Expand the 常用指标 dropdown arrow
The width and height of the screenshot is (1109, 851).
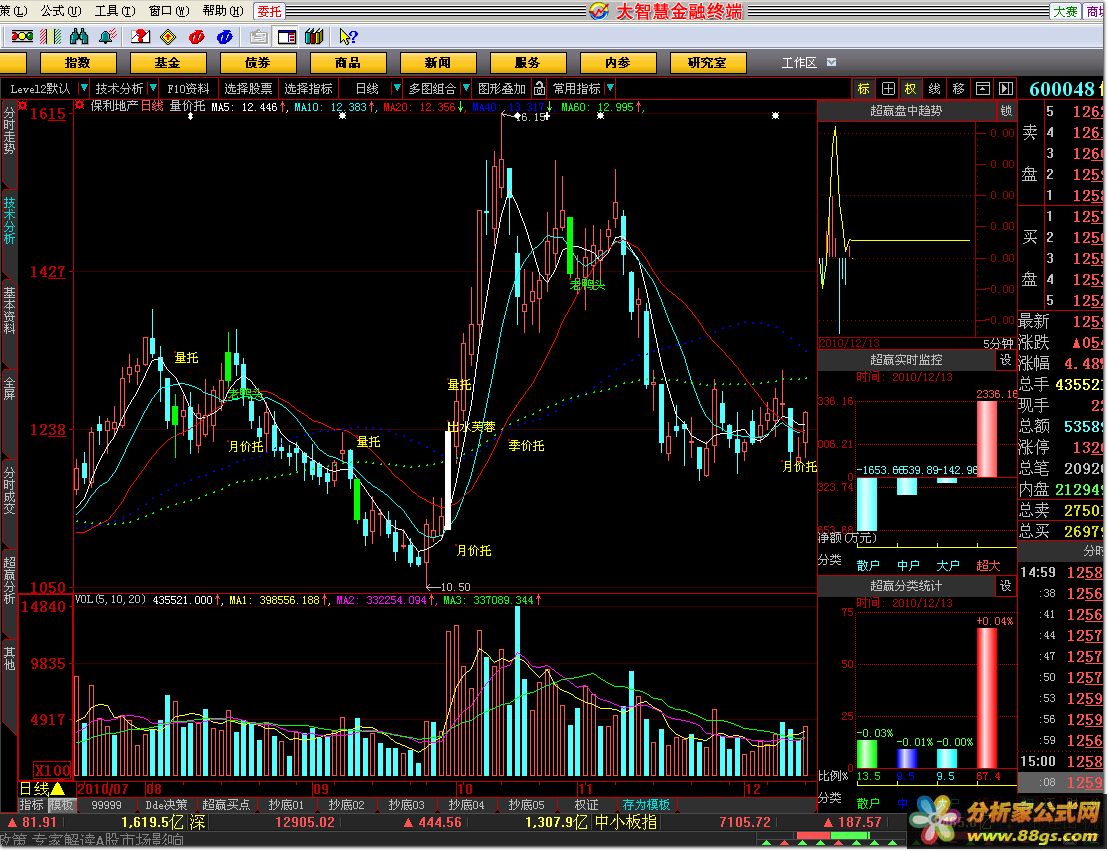coord(610,88)
